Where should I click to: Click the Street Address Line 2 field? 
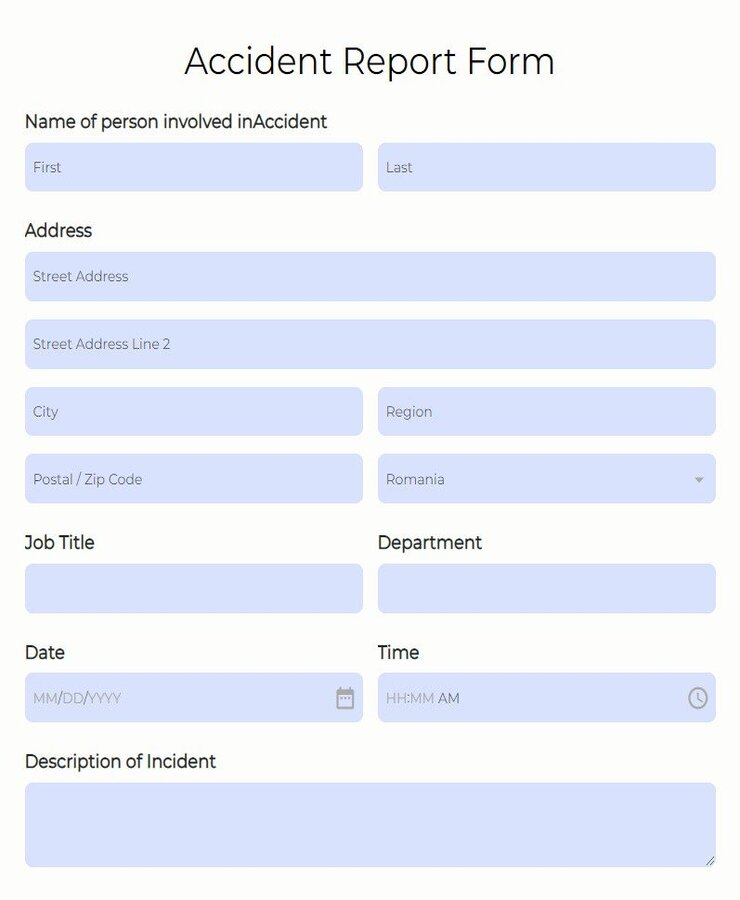click(x=370, y=344)
